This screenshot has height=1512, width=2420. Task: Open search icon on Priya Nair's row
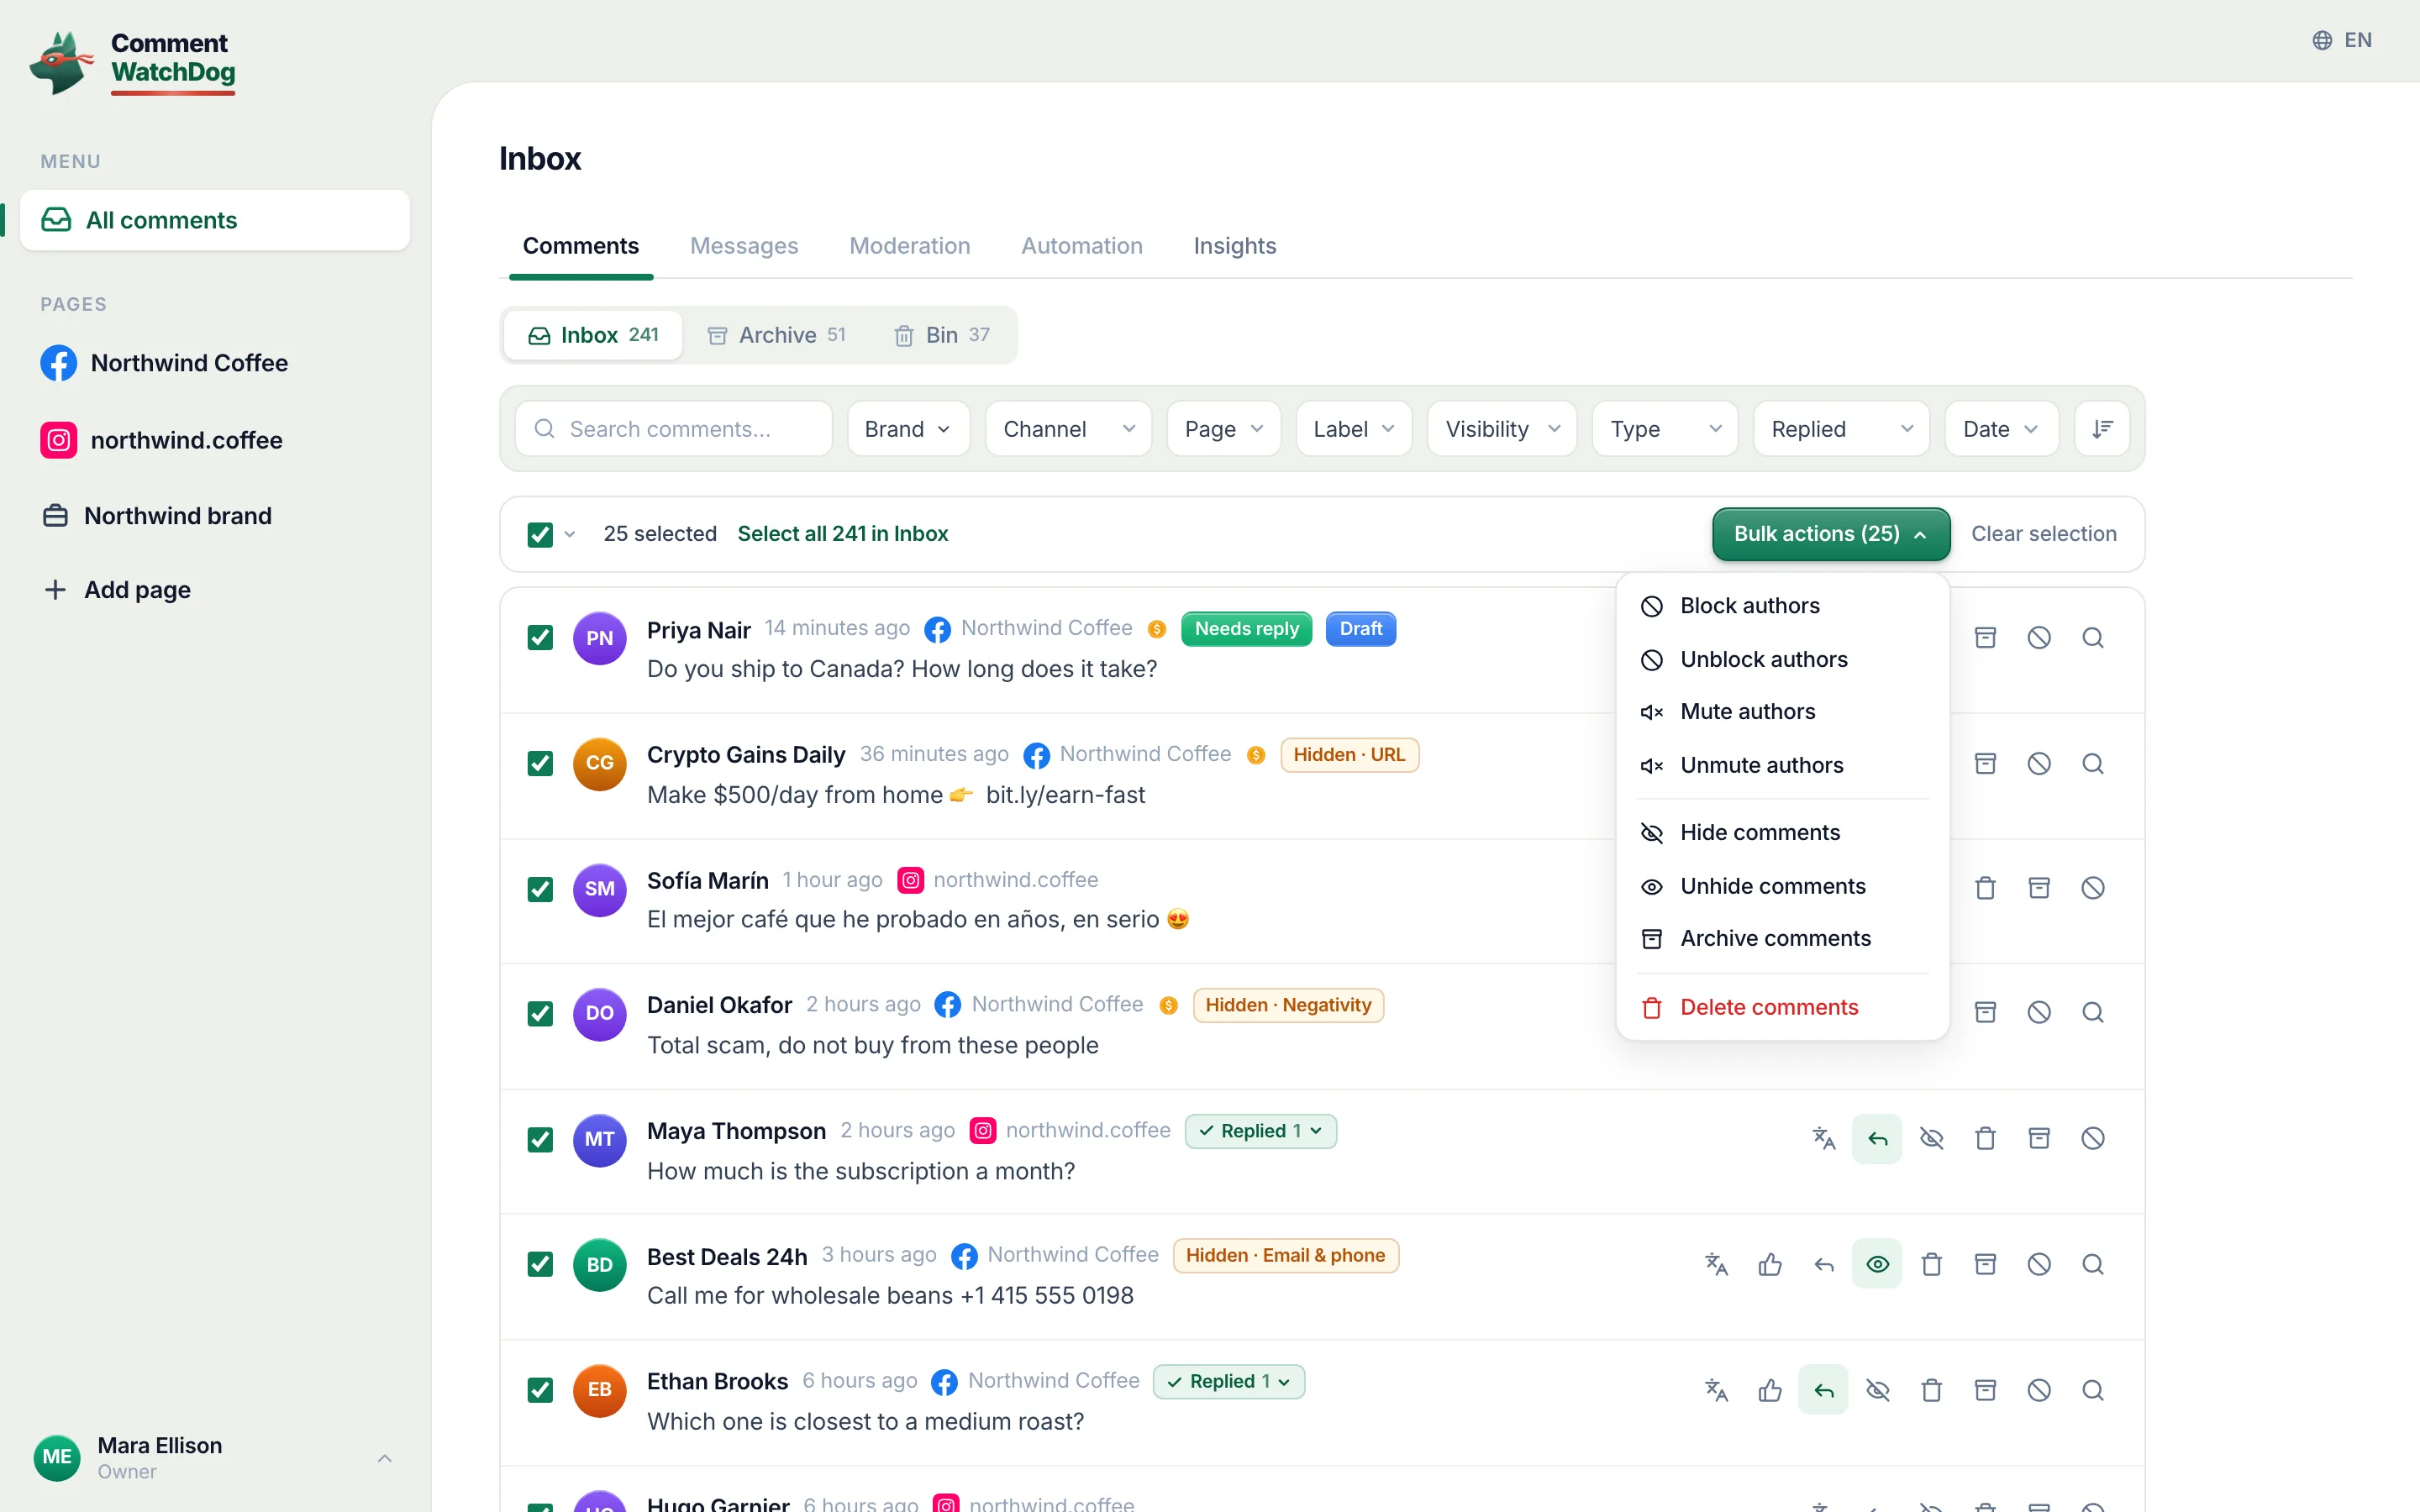tap(2093, 638)
